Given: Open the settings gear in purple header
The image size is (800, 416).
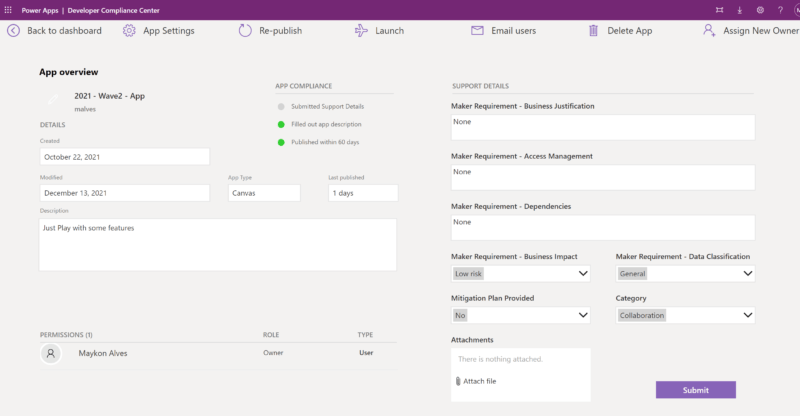Looking at the screenshot, I should [760, 9].
